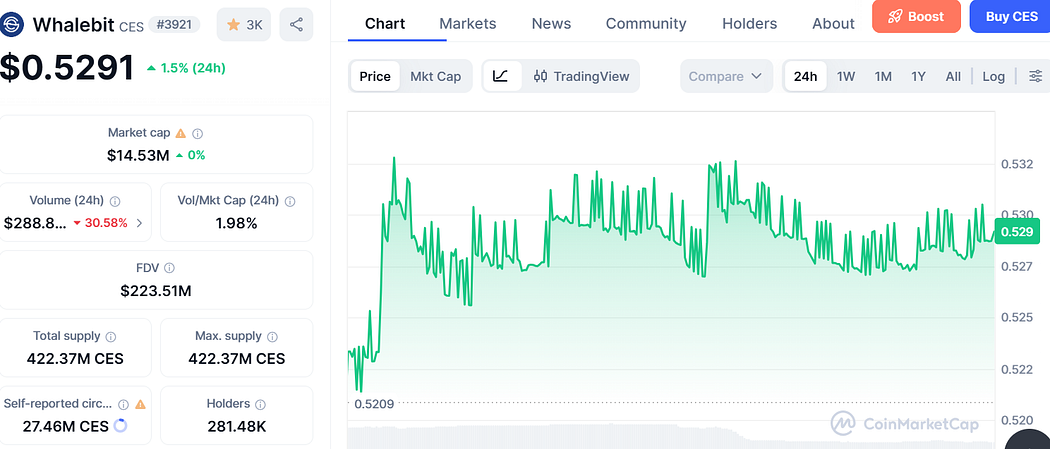Open the About tab
The image size is (1050, 449).
coord(833,23)
